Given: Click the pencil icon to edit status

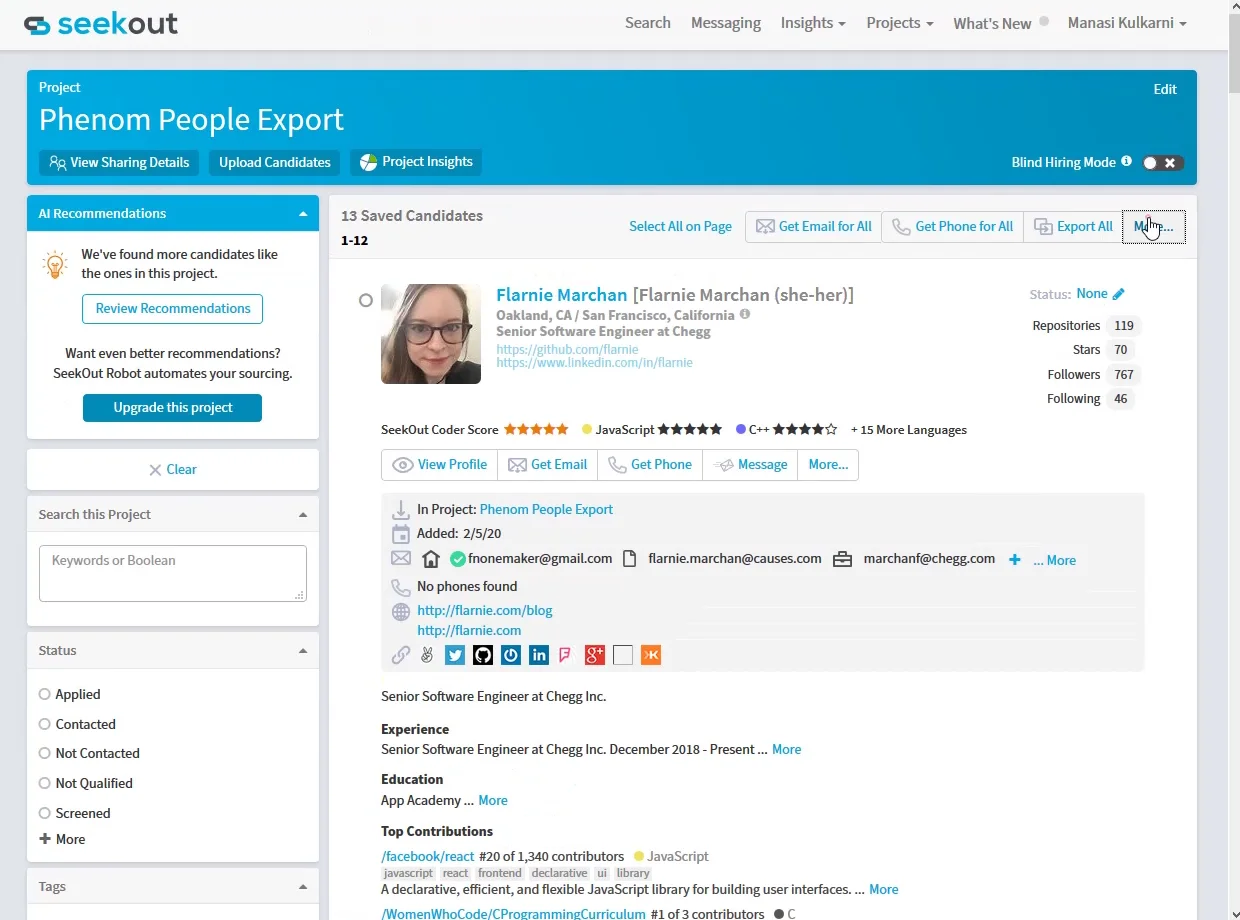Looking at the screenshot, I should click(1118, 294).
